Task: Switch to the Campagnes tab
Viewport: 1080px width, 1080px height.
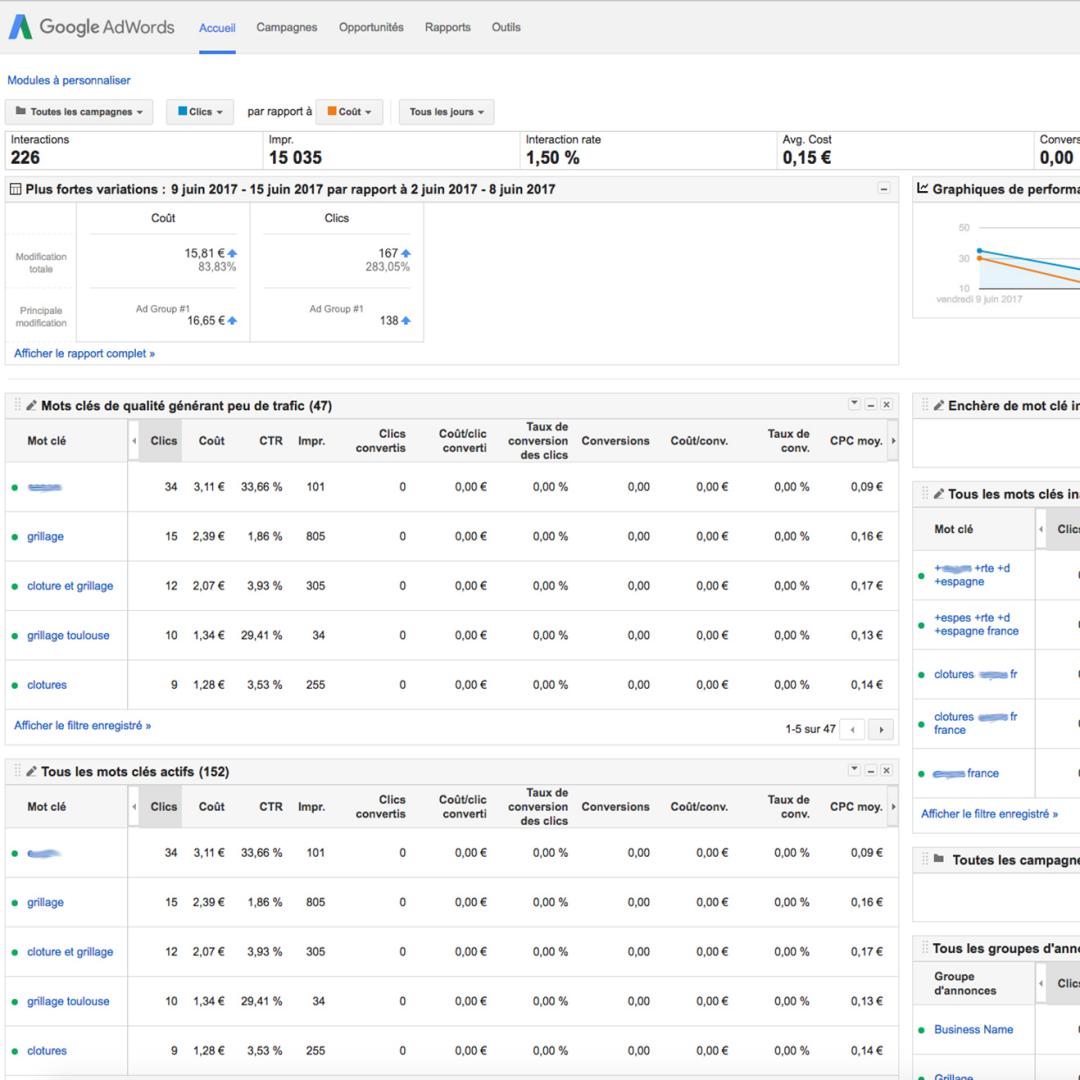Action: [287, 28]
